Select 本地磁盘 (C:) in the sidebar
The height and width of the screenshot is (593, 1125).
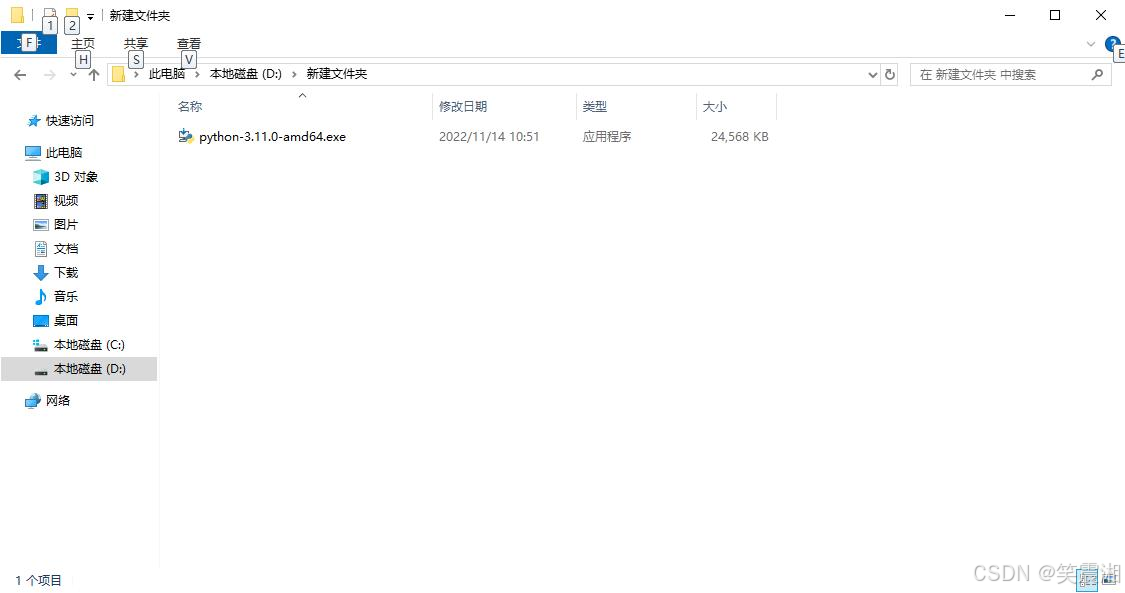coord(90,345)
